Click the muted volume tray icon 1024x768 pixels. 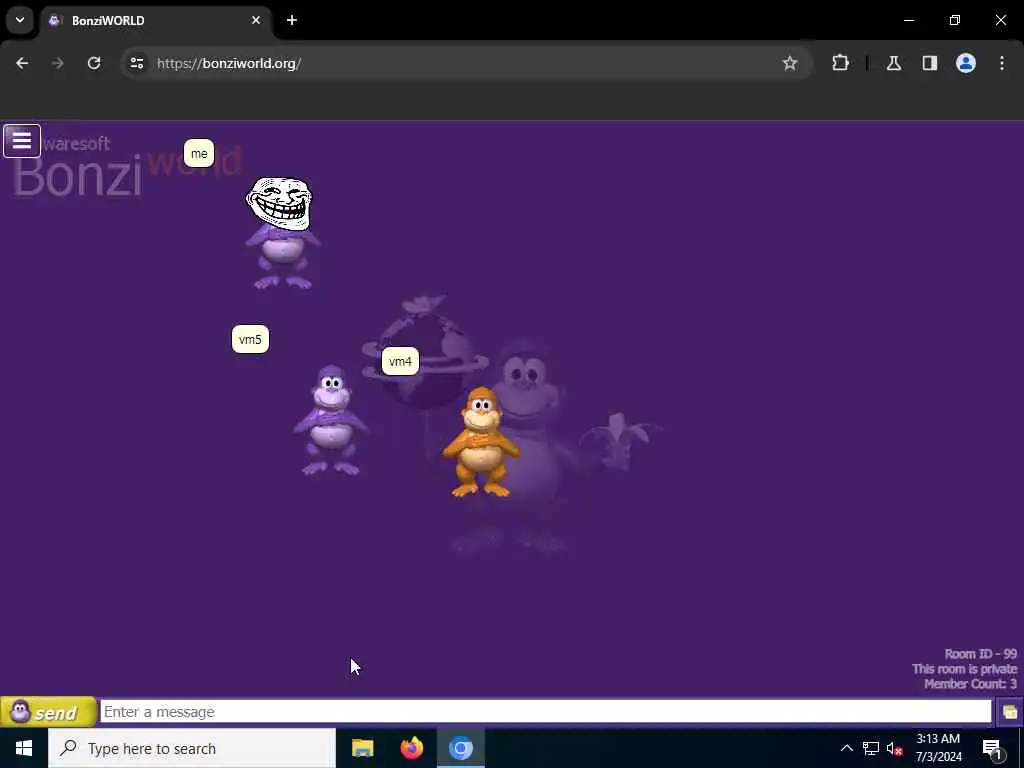click(895, 748)
